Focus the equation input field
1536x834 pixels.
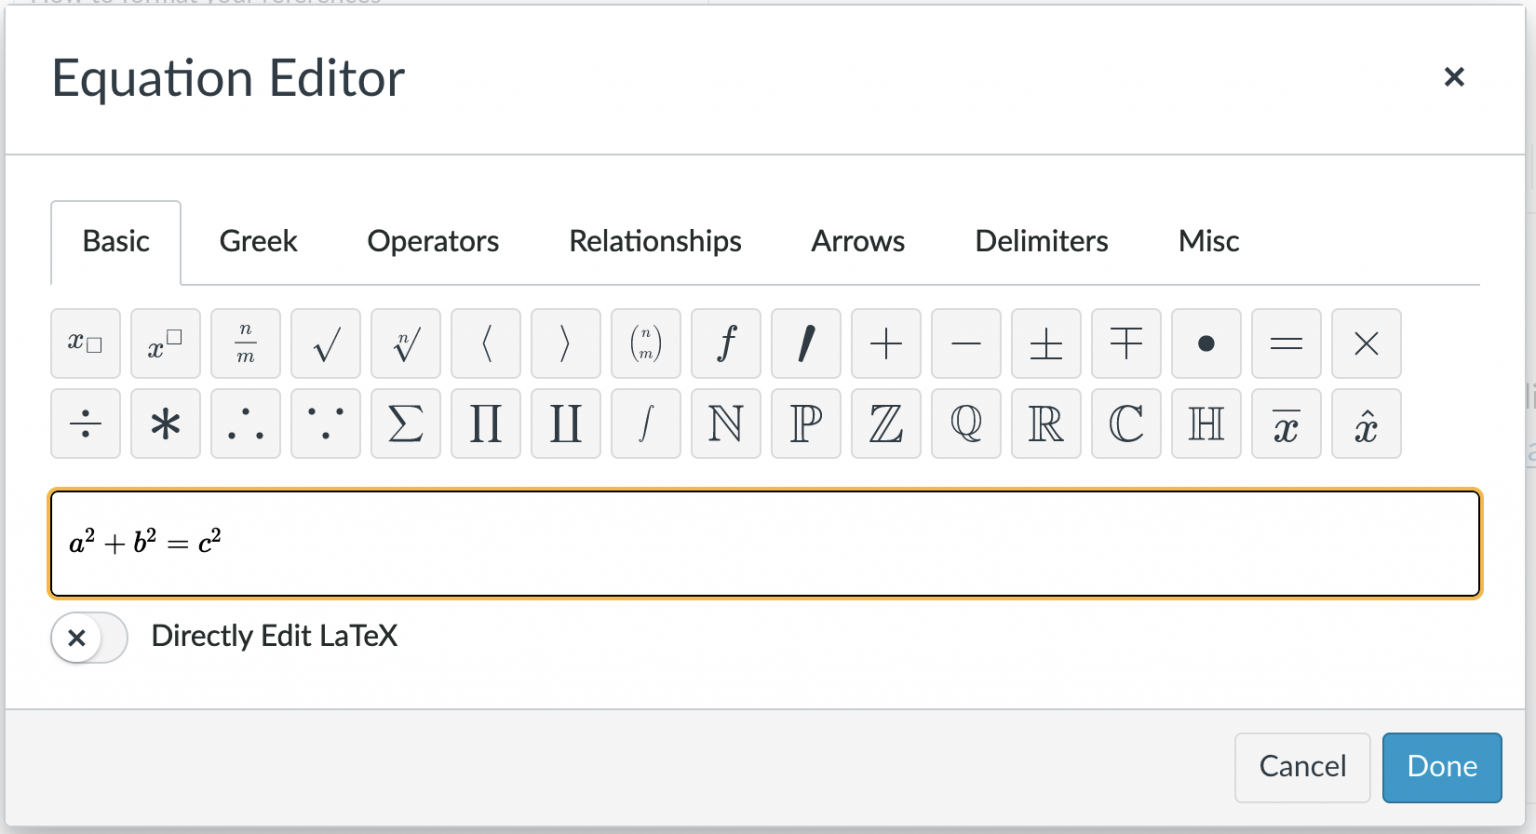[765, 544]
